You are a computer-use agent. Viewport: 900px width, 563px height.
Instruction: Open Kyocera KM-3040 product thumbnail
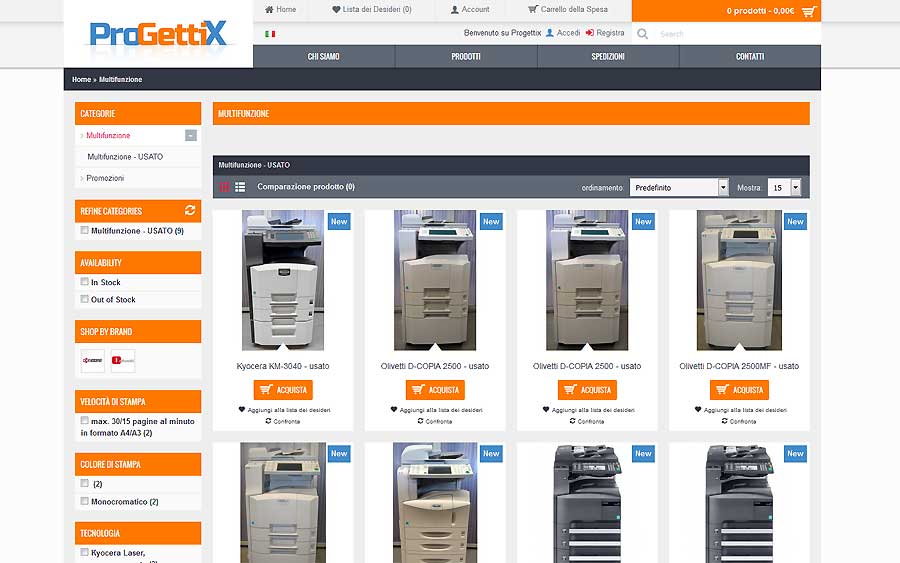[283, 280]
